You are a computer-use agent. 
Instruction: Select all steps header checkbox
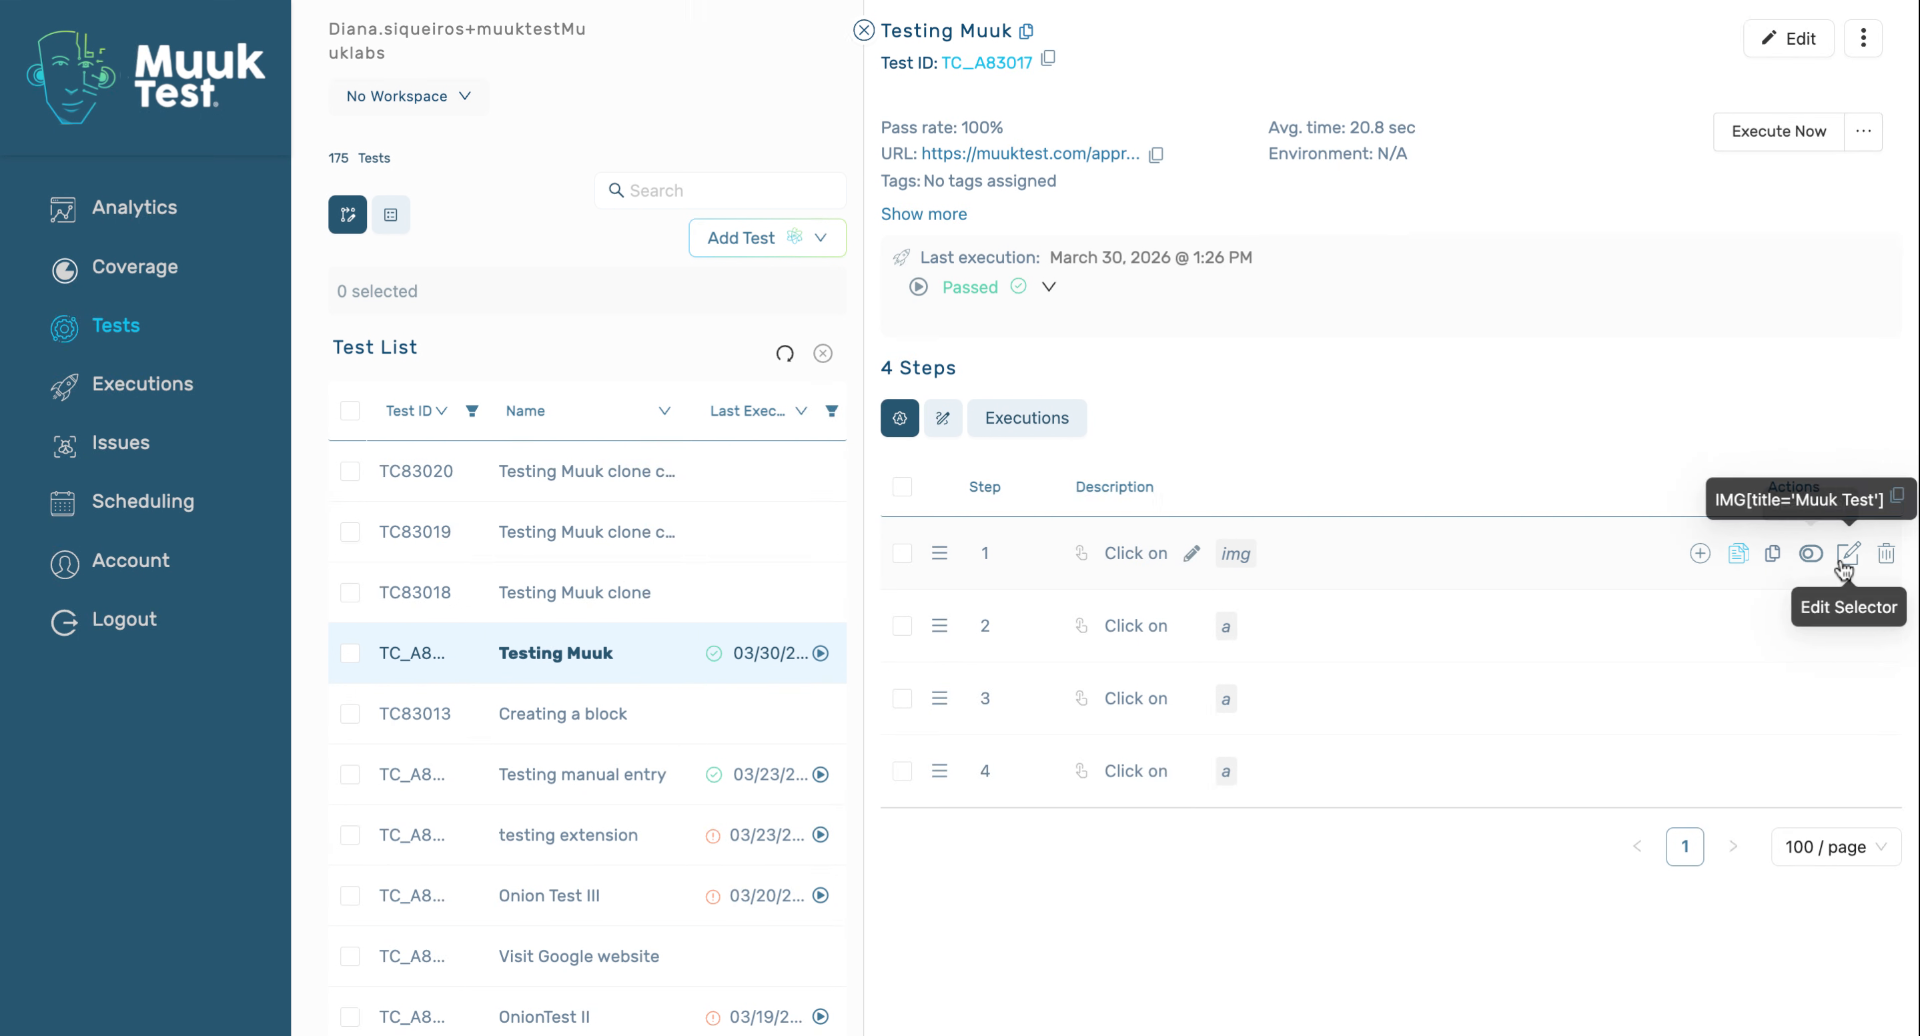tap(902, 487)
